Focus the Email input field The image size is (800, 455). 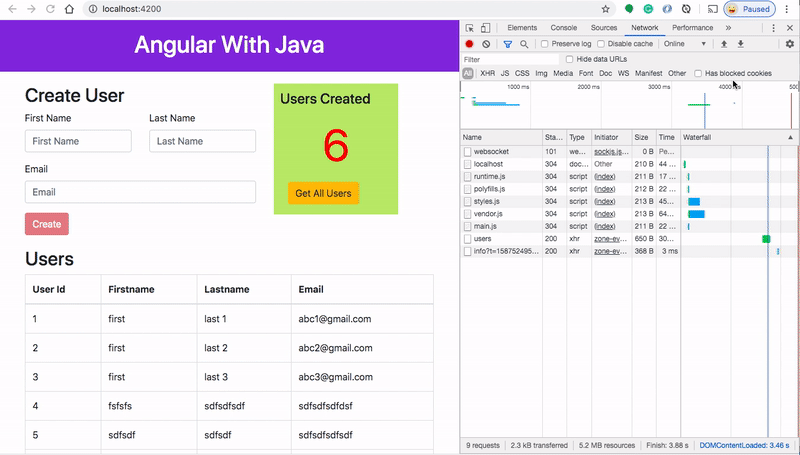(x=140, y=192)
